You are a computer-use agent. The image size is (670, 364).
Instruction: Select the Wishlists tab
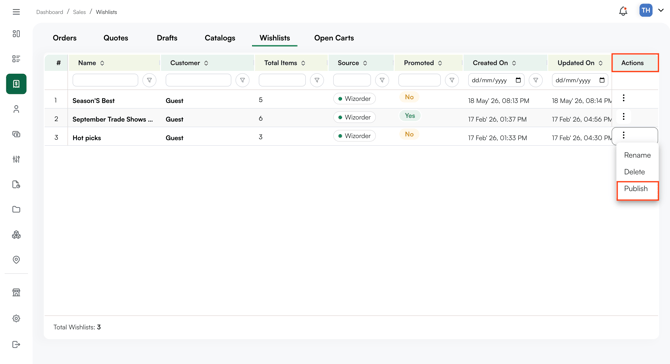click(275, 38)
